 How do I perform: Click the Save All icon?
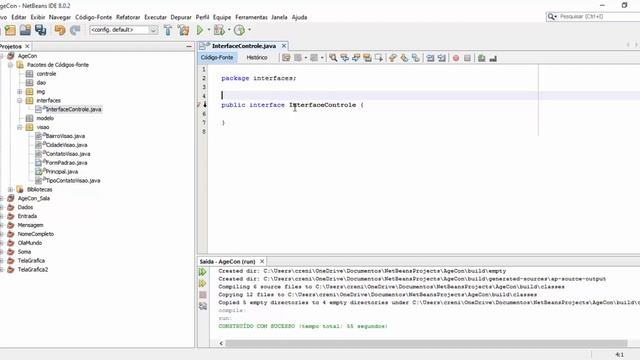(x=40, y=30)
